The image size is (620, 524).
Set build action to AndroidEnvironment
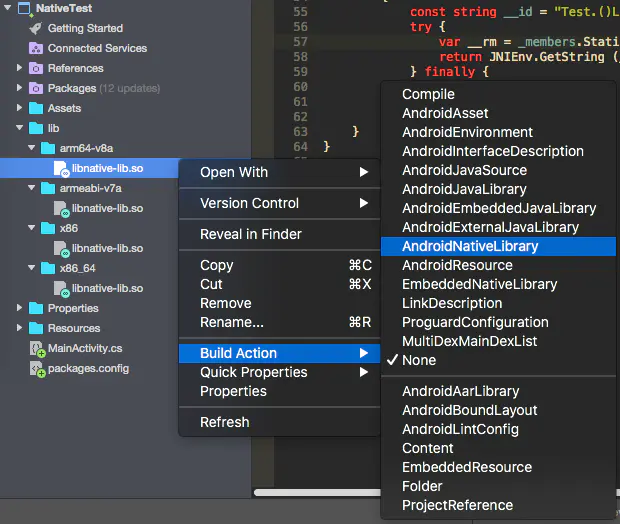498,132
